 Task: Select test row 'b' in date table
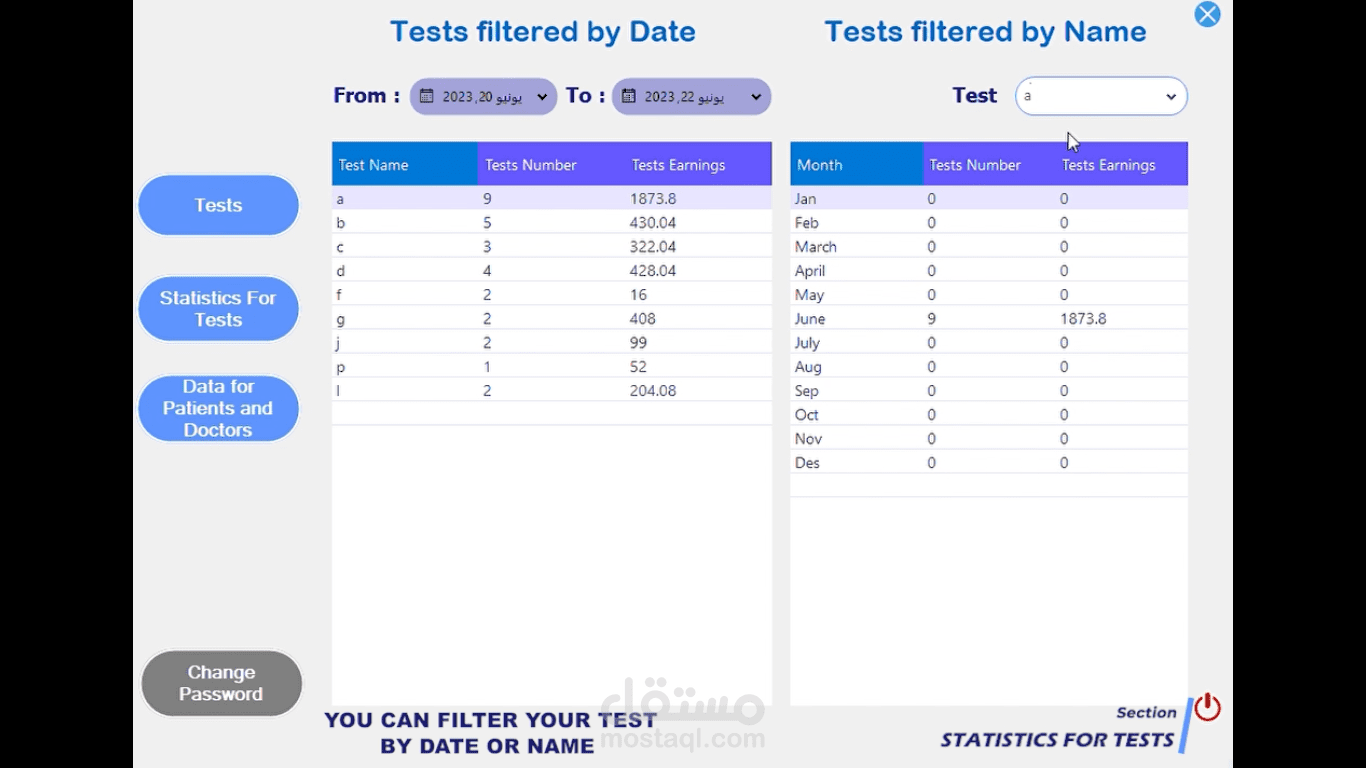point(551,223)
